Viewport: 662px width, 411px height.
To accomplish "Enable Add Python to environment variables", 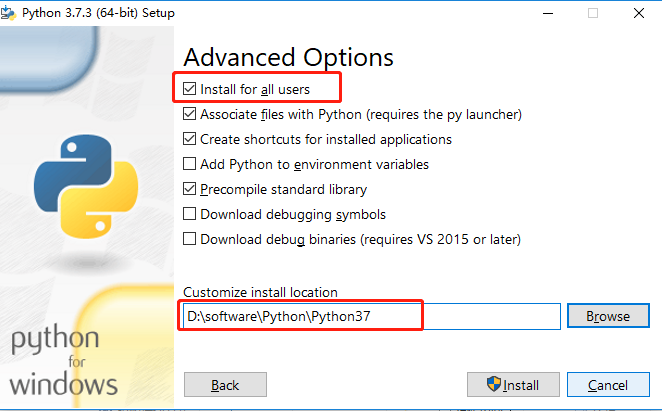I will pyautogui.click(x=190, y=164).
